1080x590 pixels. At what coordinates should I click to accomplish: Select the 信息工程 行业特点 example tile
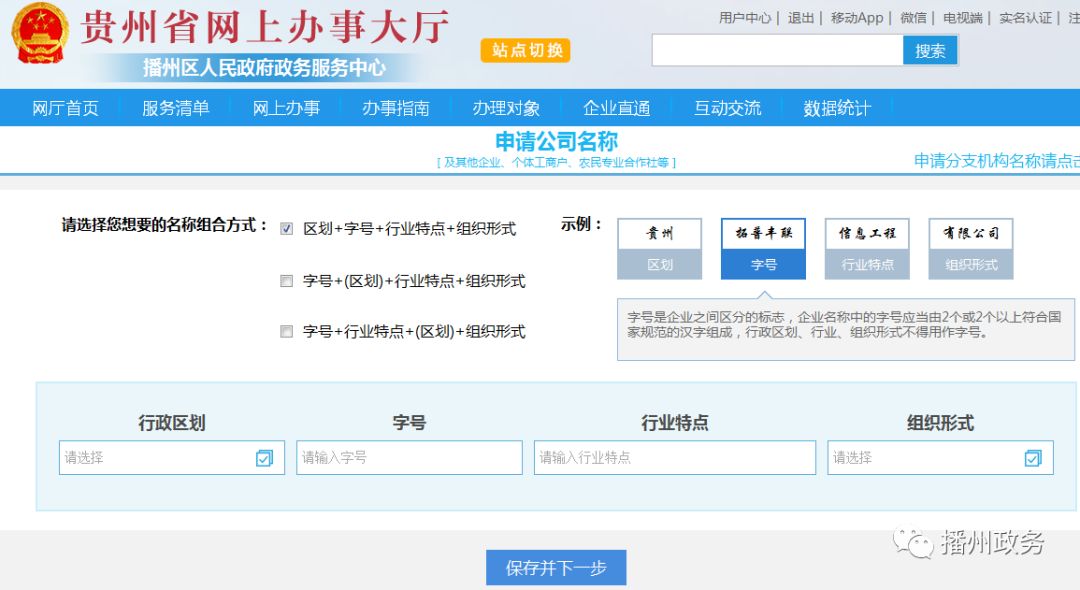867,248
